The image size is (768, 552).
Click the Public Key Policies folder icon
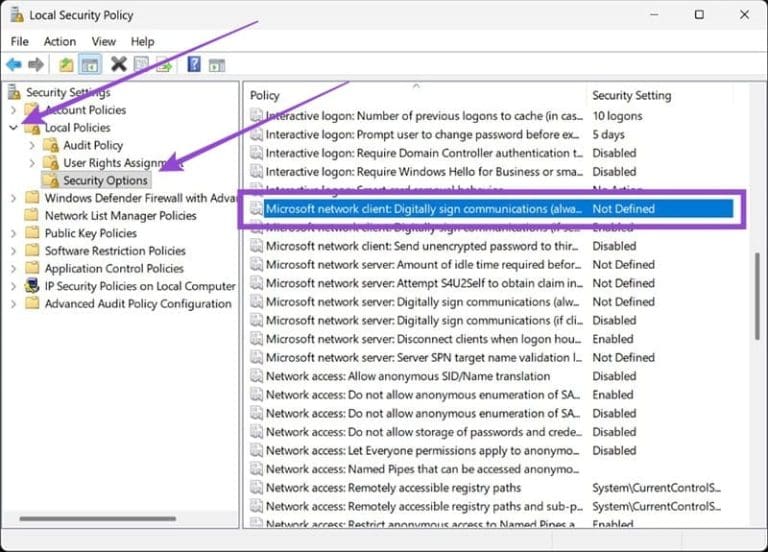(x=32, y=233)
